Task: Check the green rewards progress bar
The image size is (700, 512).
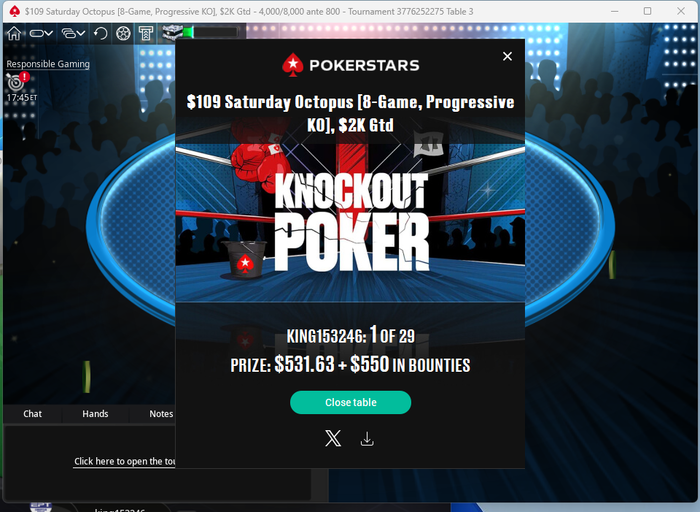Action: [211, 33]
